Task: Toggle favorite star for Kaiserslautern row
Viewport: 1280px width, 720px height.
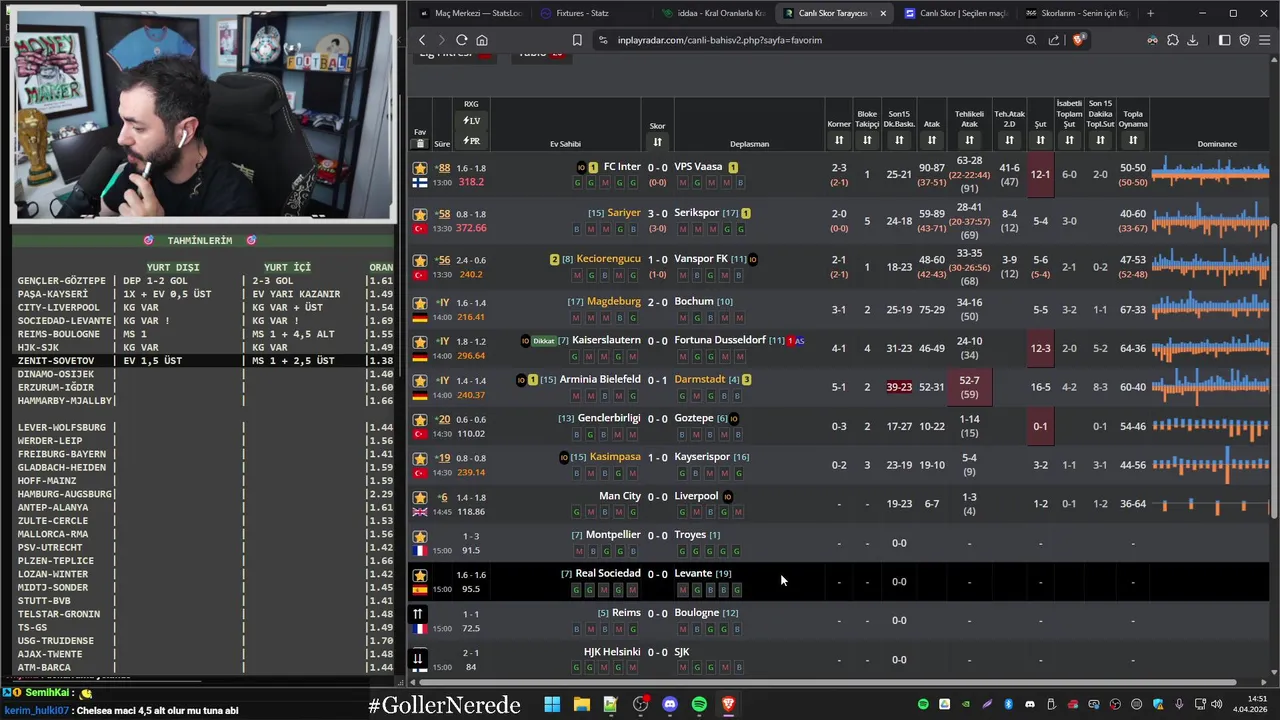Action: (420, 341)
